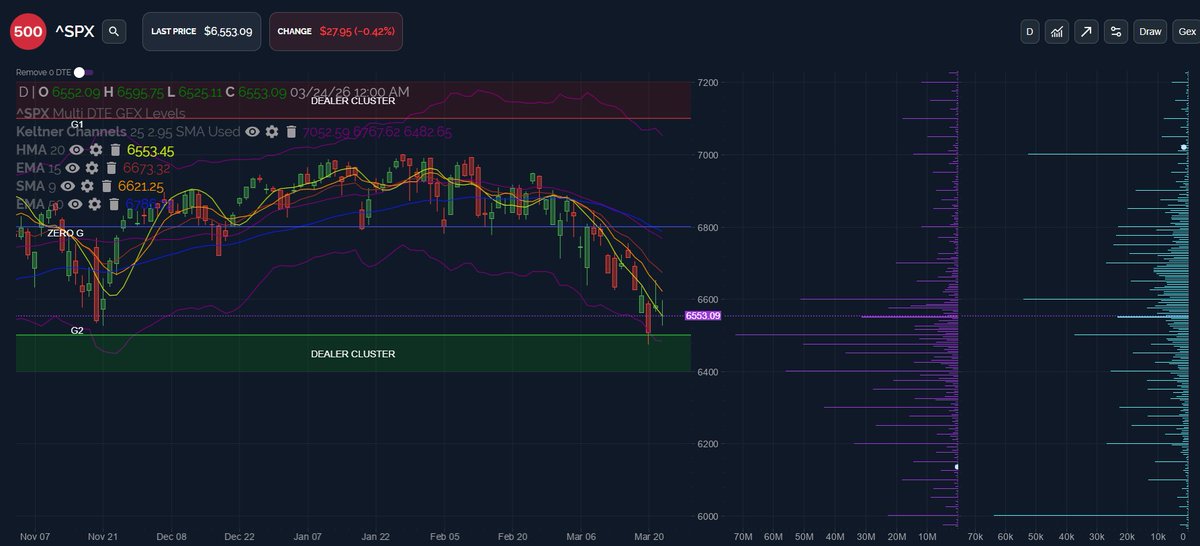
Task: Delete the EMA 50 indicator
Action: tap(113, 204)
